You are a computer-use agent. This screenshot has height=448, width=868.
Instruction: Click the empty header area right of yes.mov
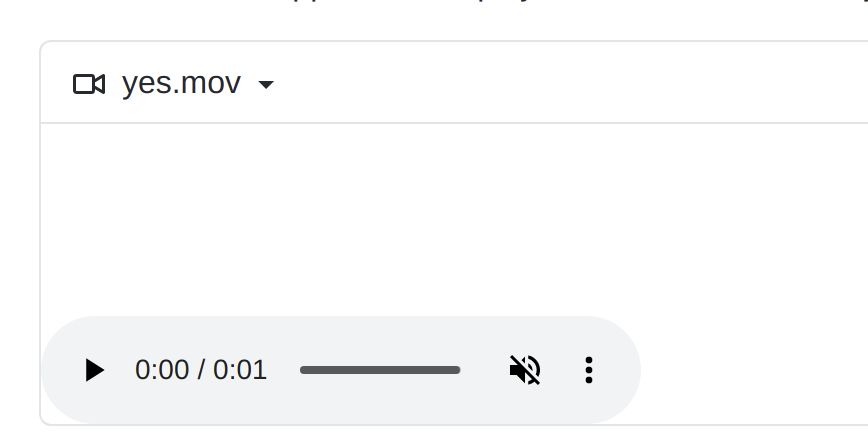point(570,83)
